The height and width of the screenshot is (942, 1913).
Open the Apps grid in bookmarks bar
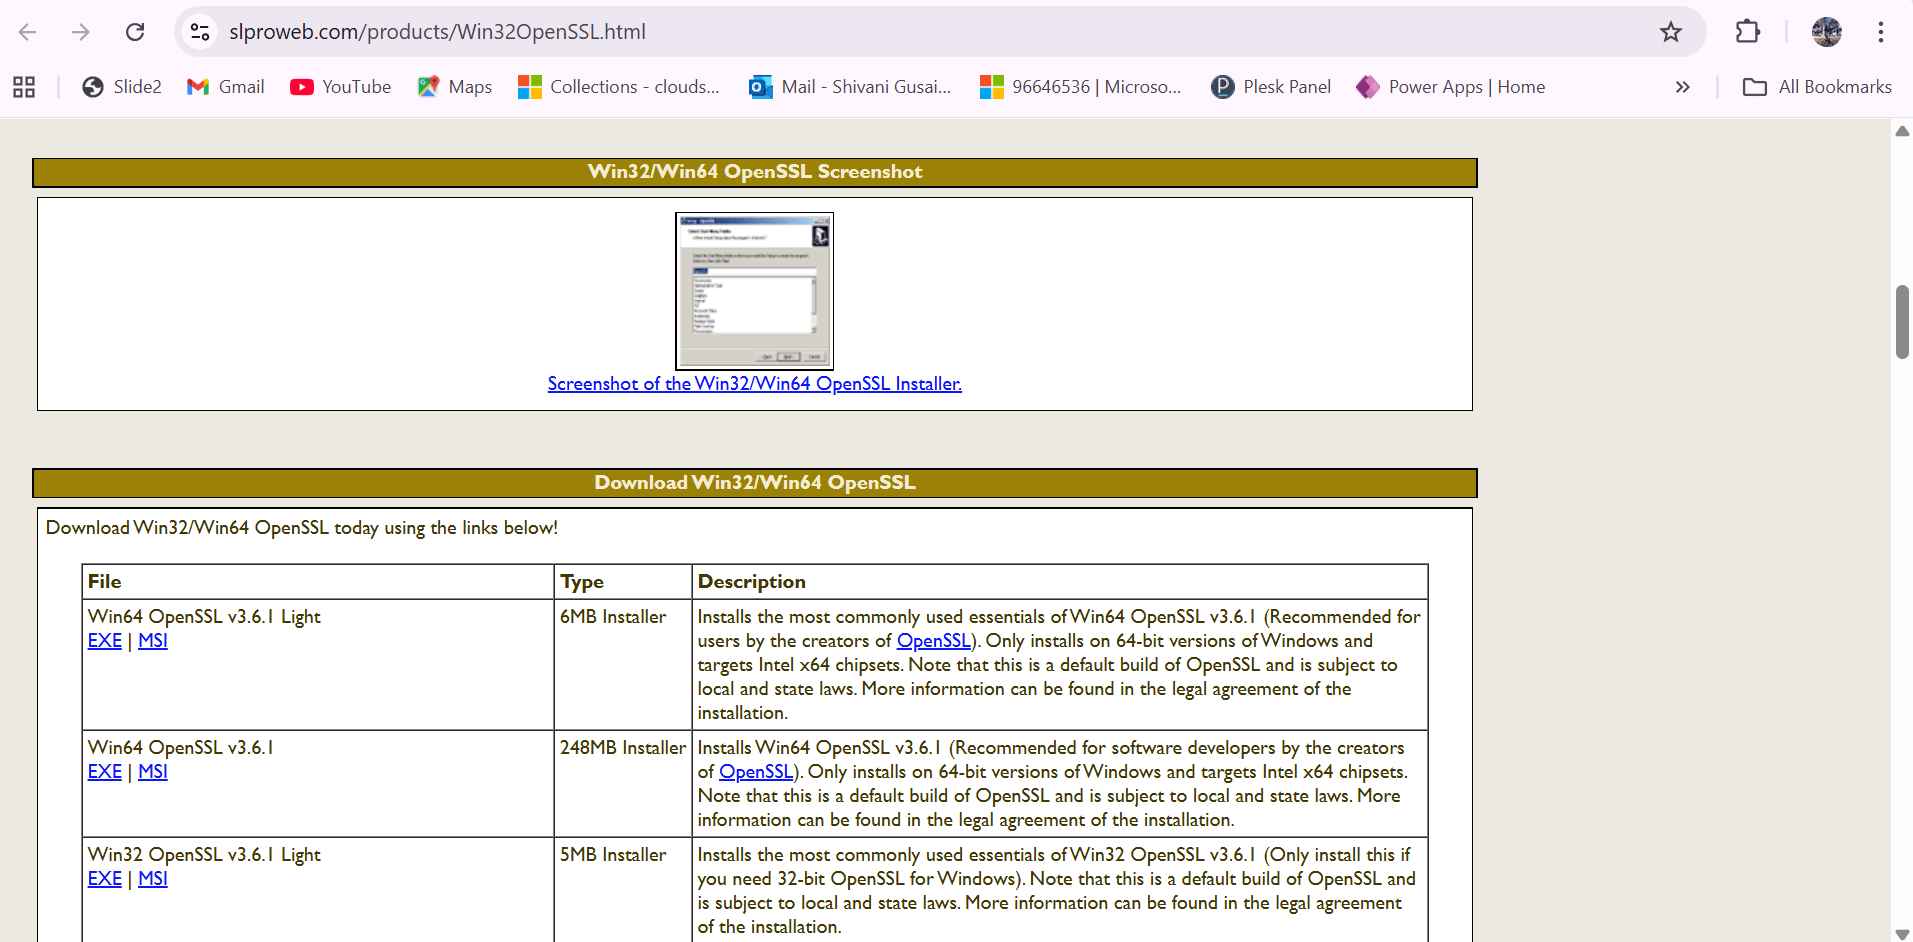pos(24,87)
